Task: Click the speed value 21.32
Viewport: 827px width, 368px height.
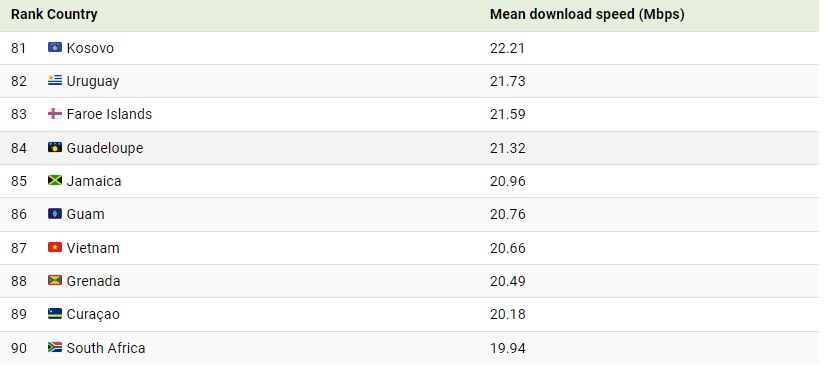Action: [x=507, y=148]
